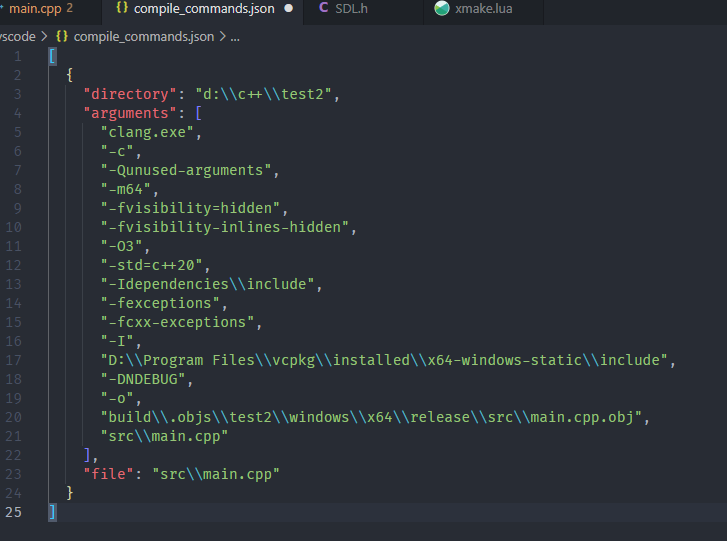Click the "-c" argument on line 6

(117, 151)
